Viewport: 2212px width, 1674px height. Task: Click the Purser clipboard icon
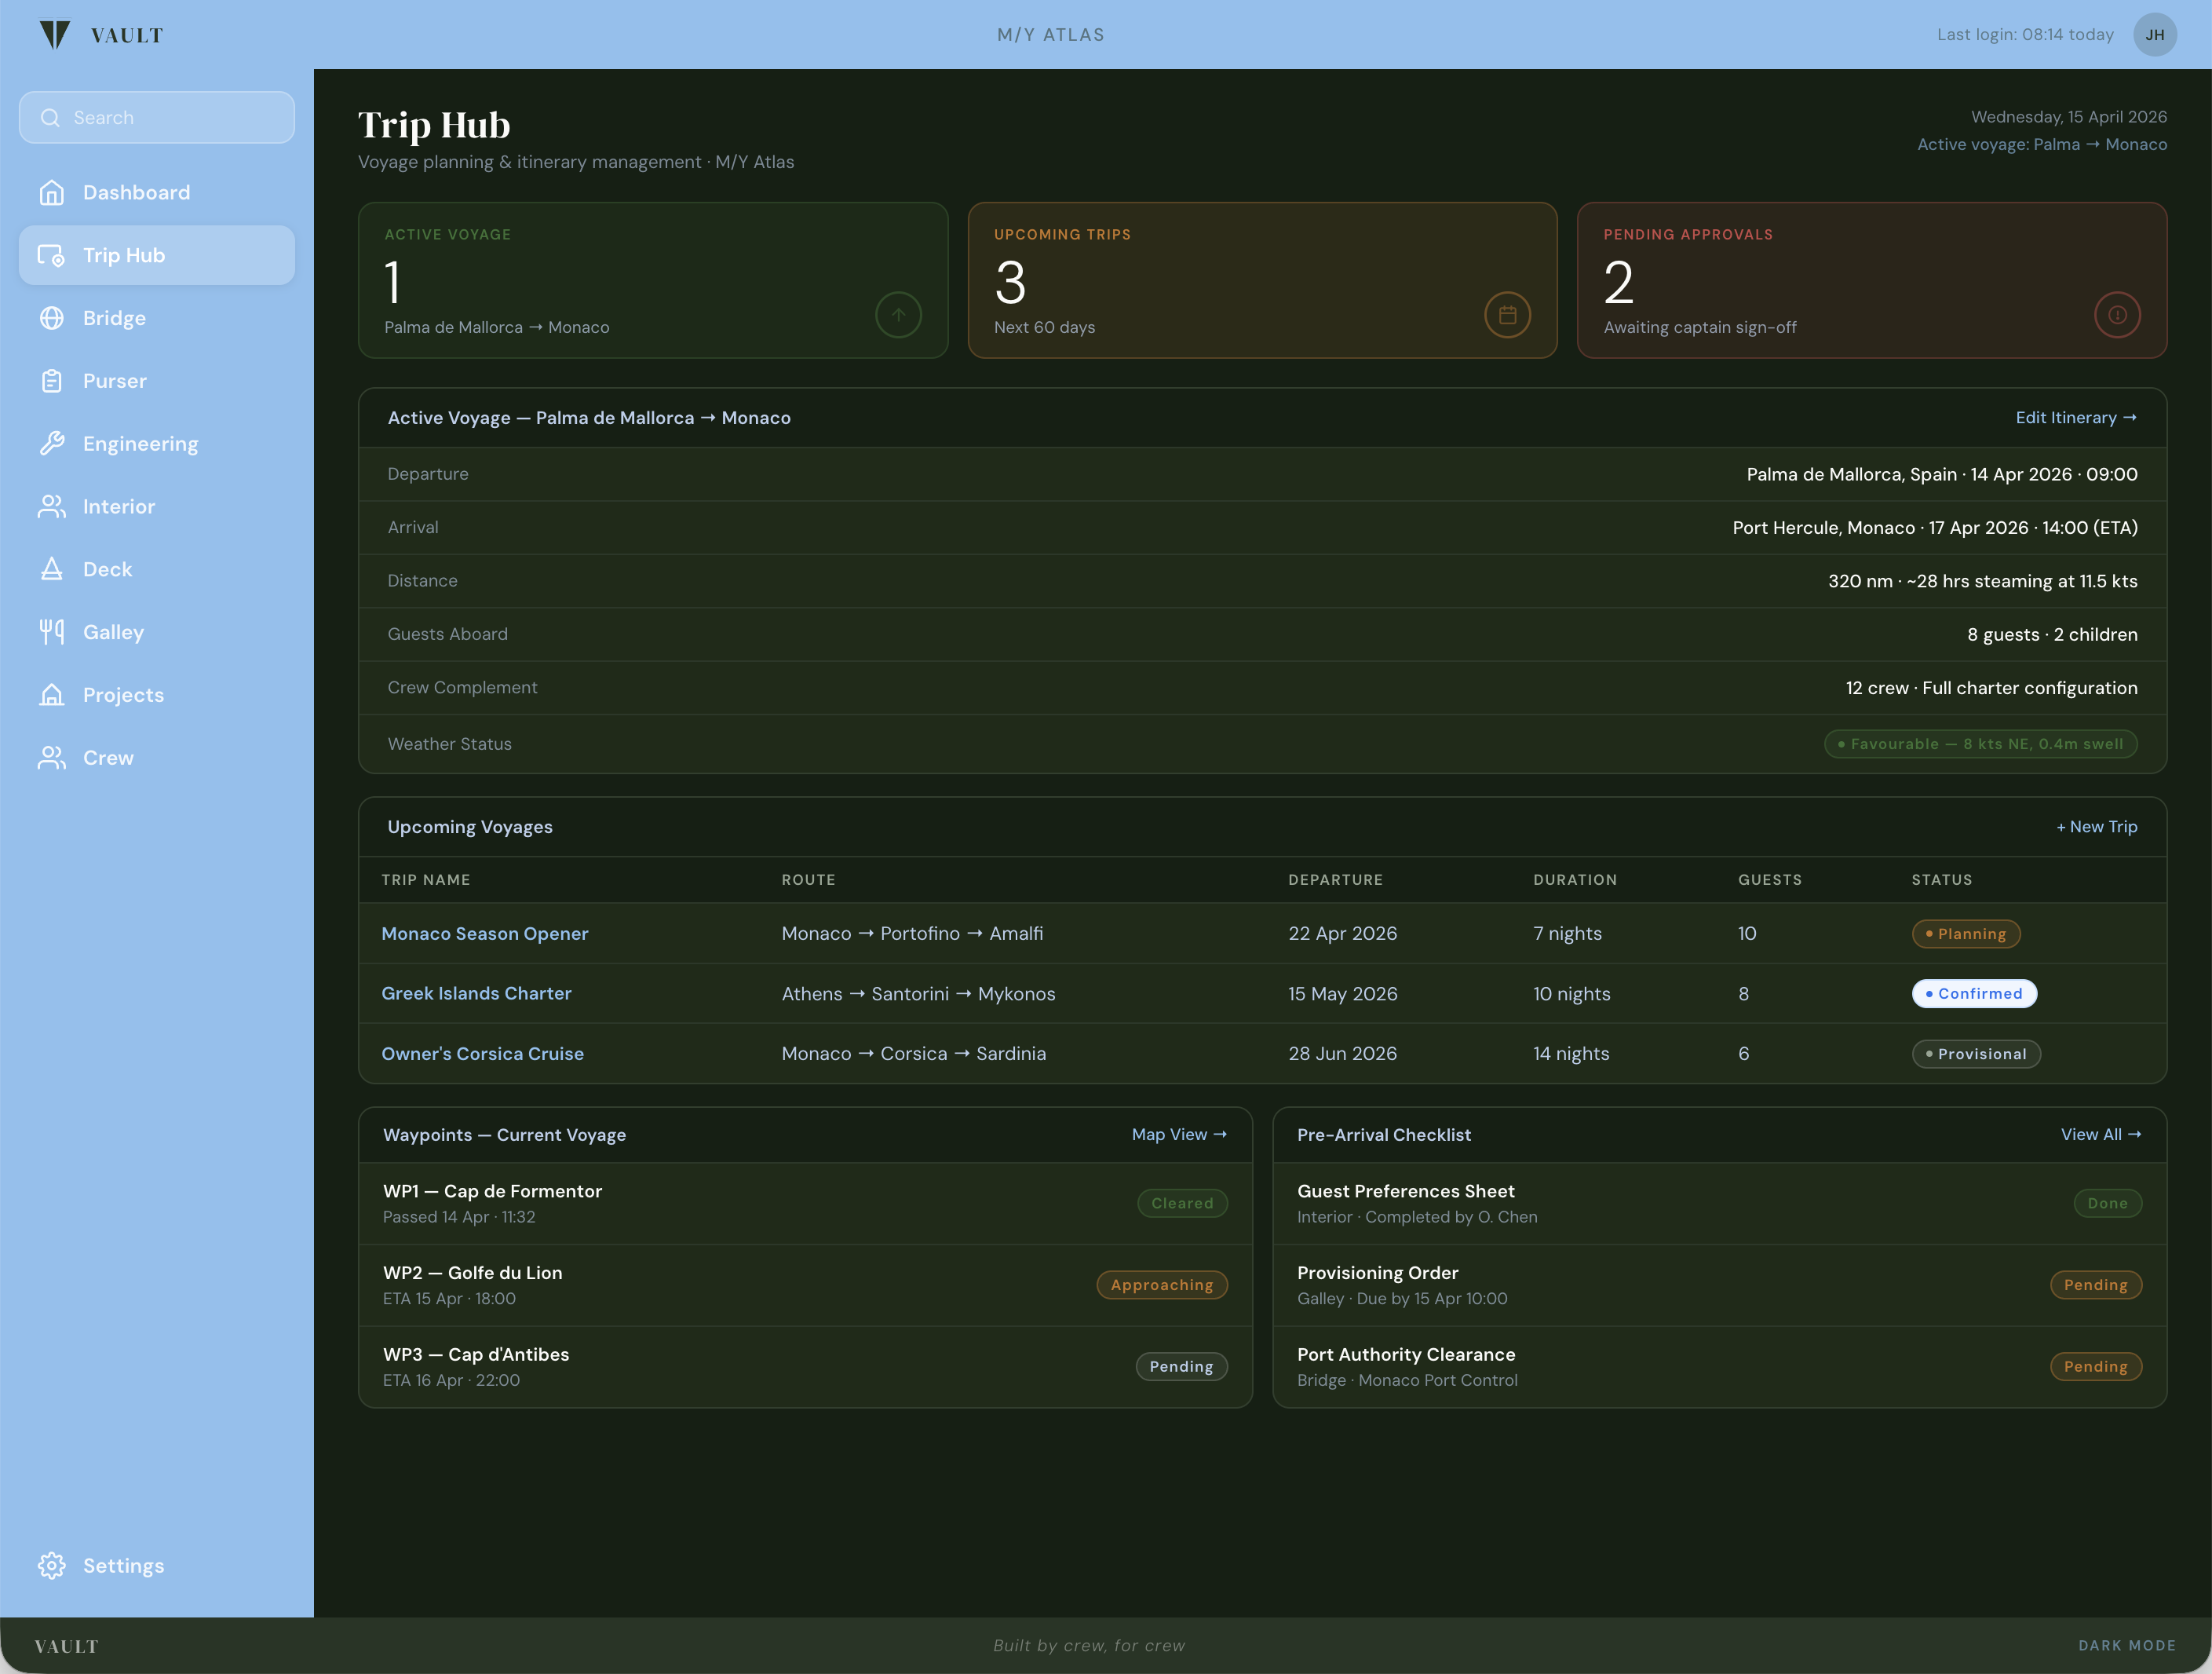pyautogui.click(x=52, y=381)
